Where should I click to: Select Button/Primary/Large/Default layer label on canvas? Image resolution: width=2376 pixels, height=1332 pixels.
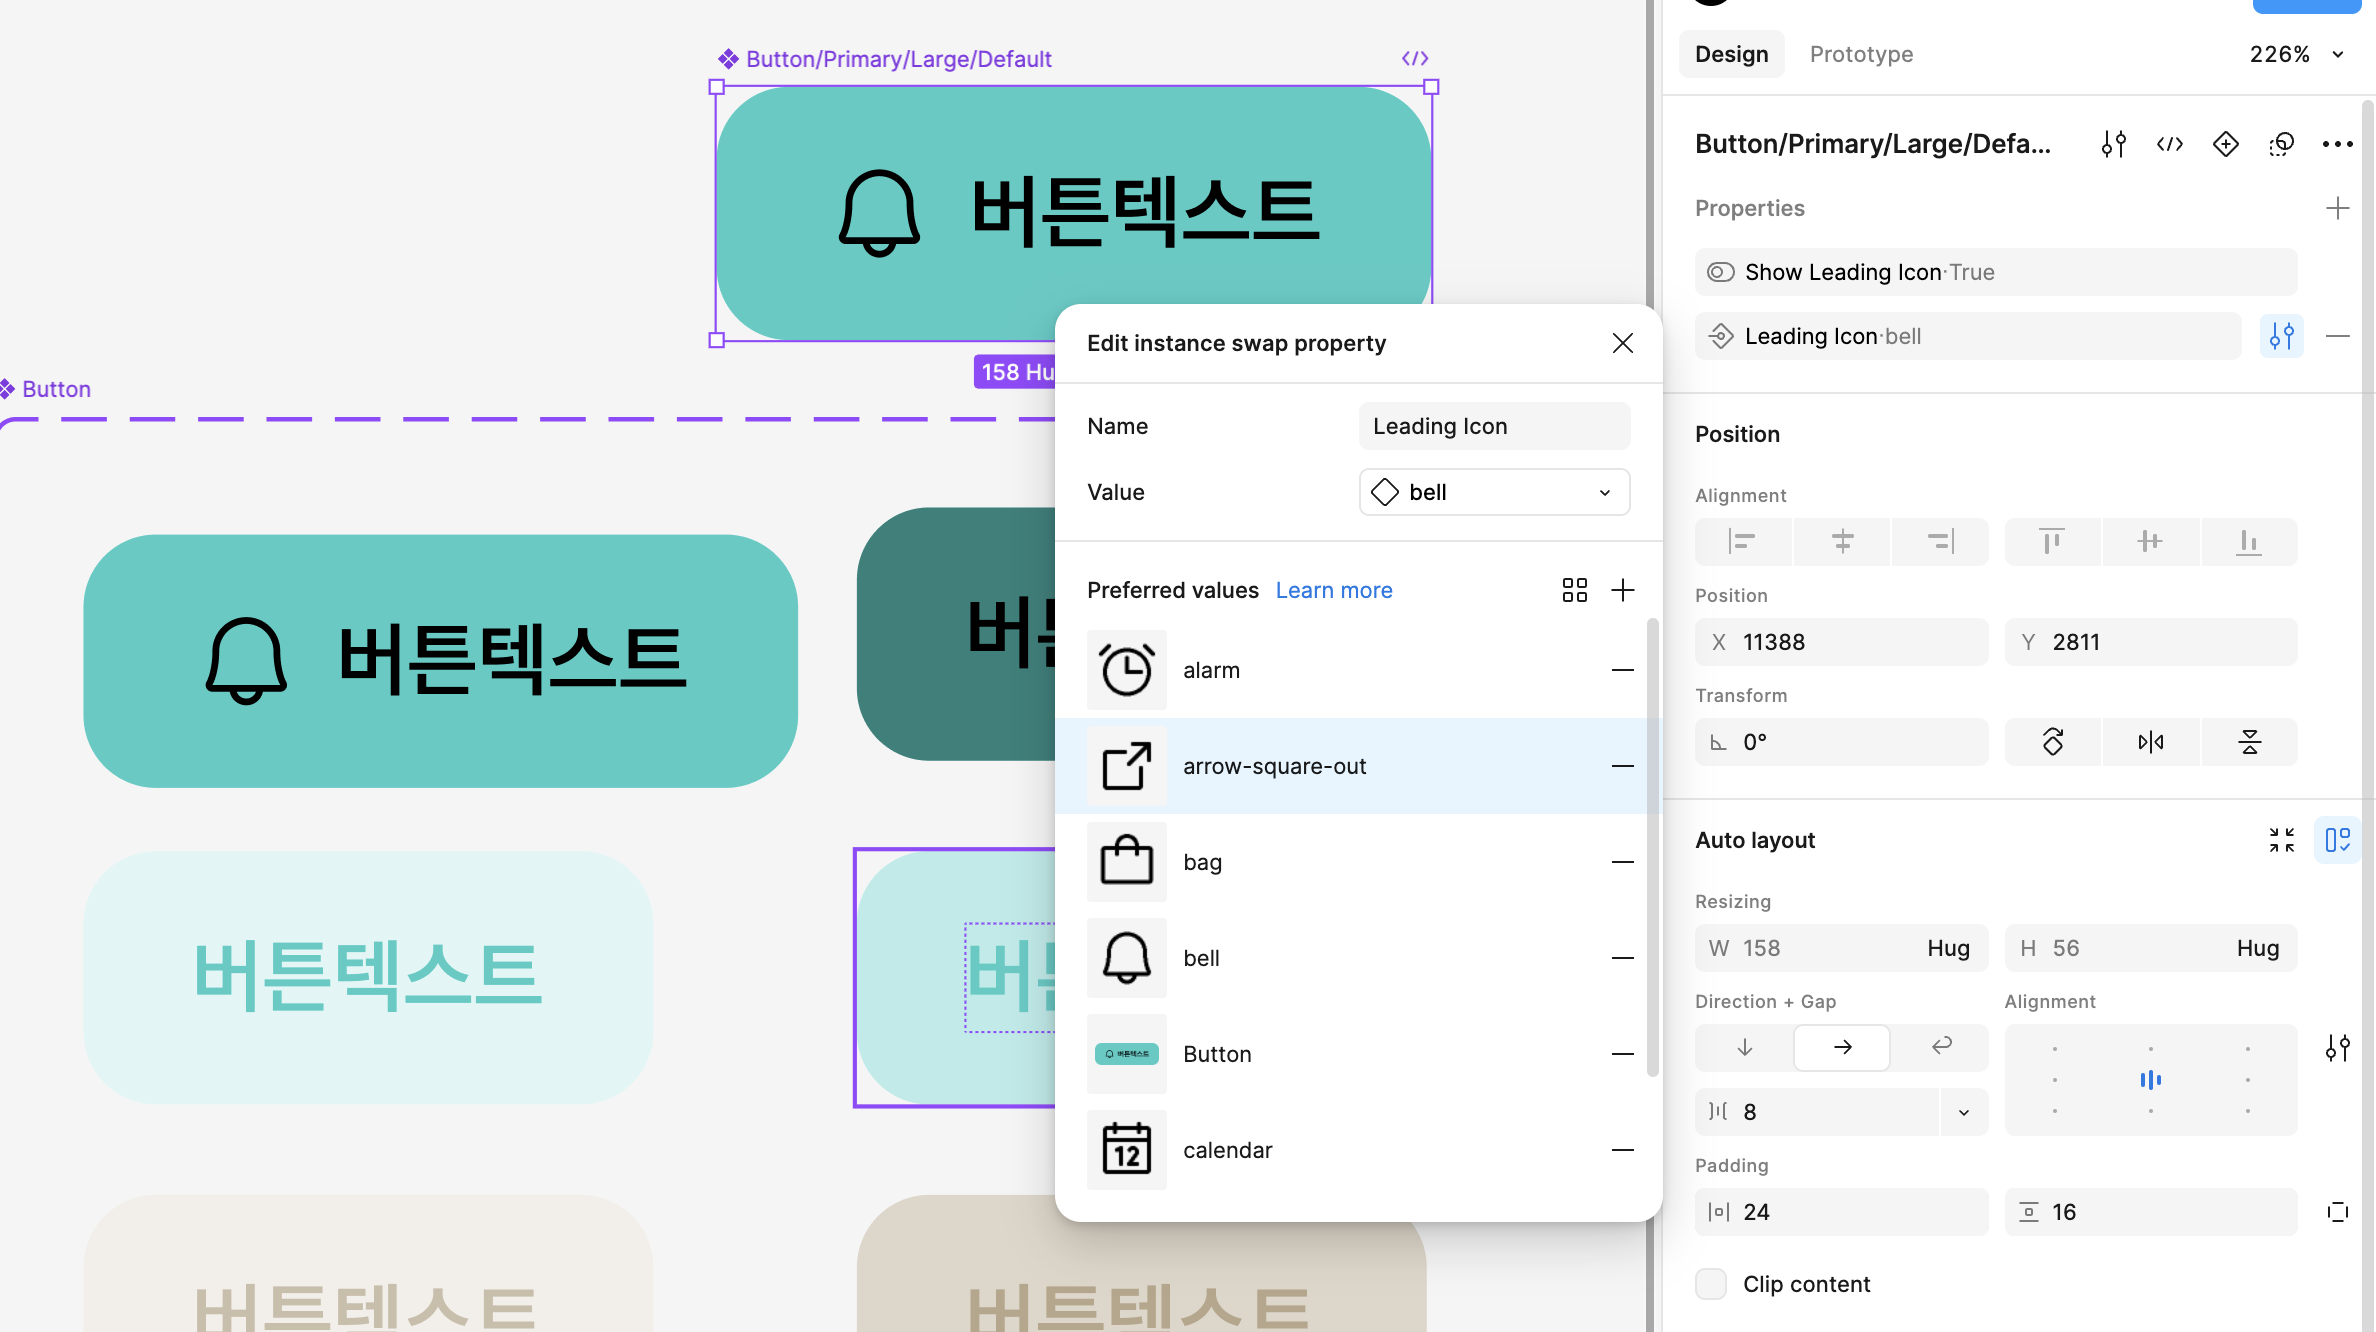click(x=898, y=59)
